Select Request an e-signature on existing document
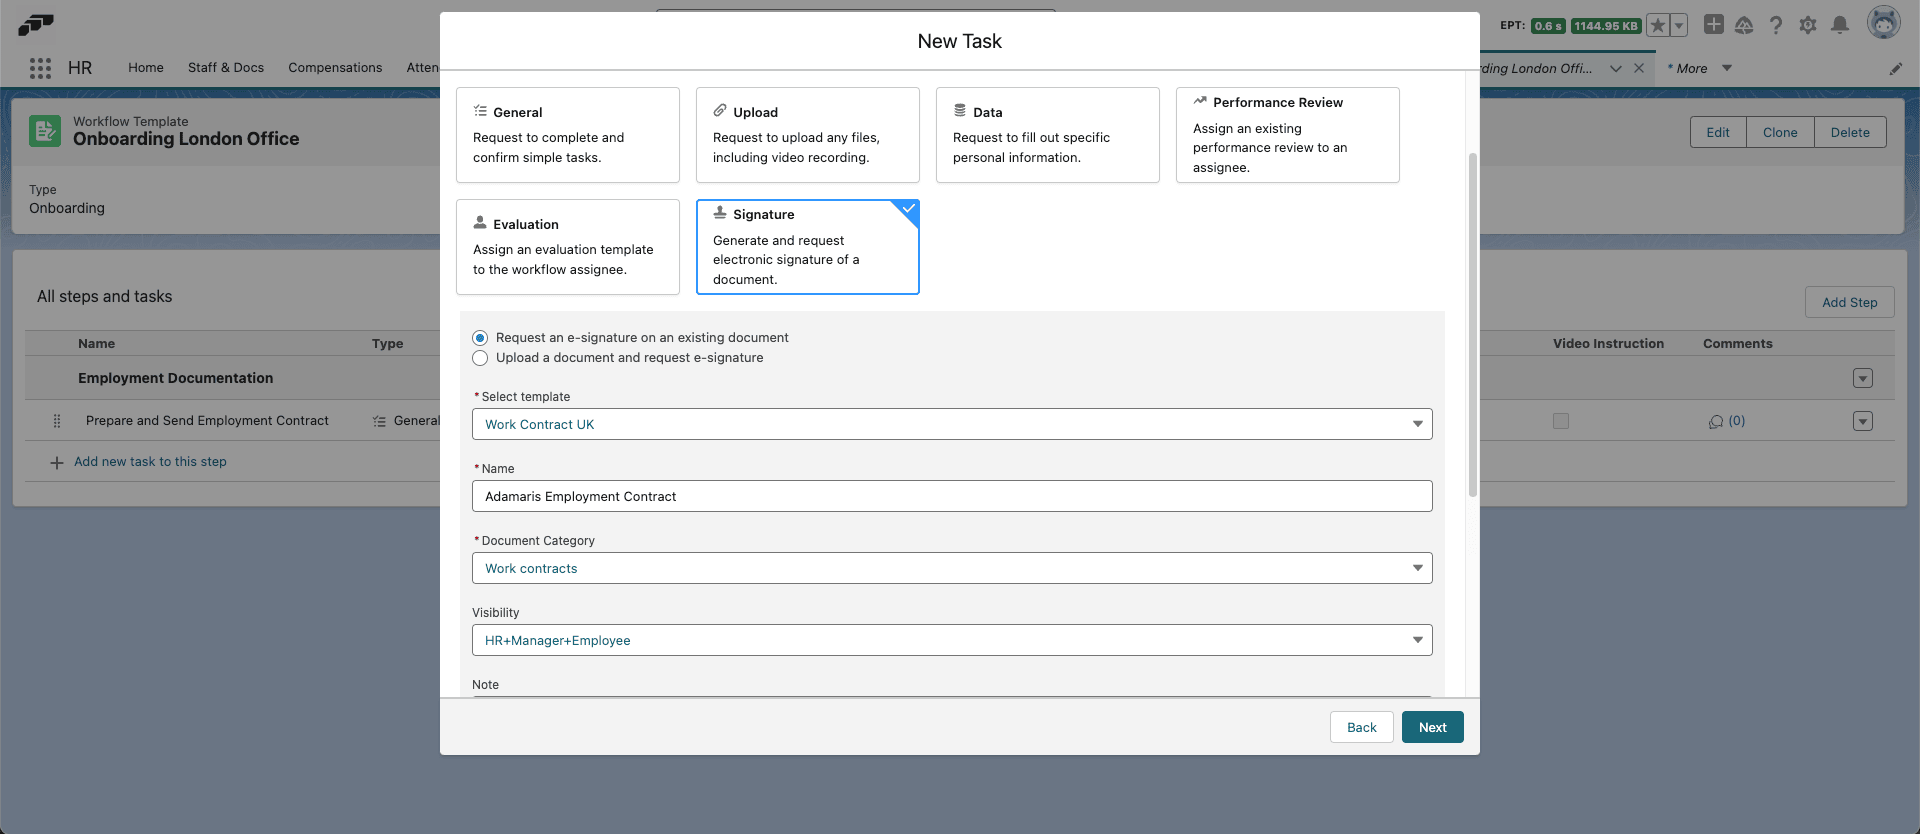Viewport: 1920px width, 834px height. (480, 338)
